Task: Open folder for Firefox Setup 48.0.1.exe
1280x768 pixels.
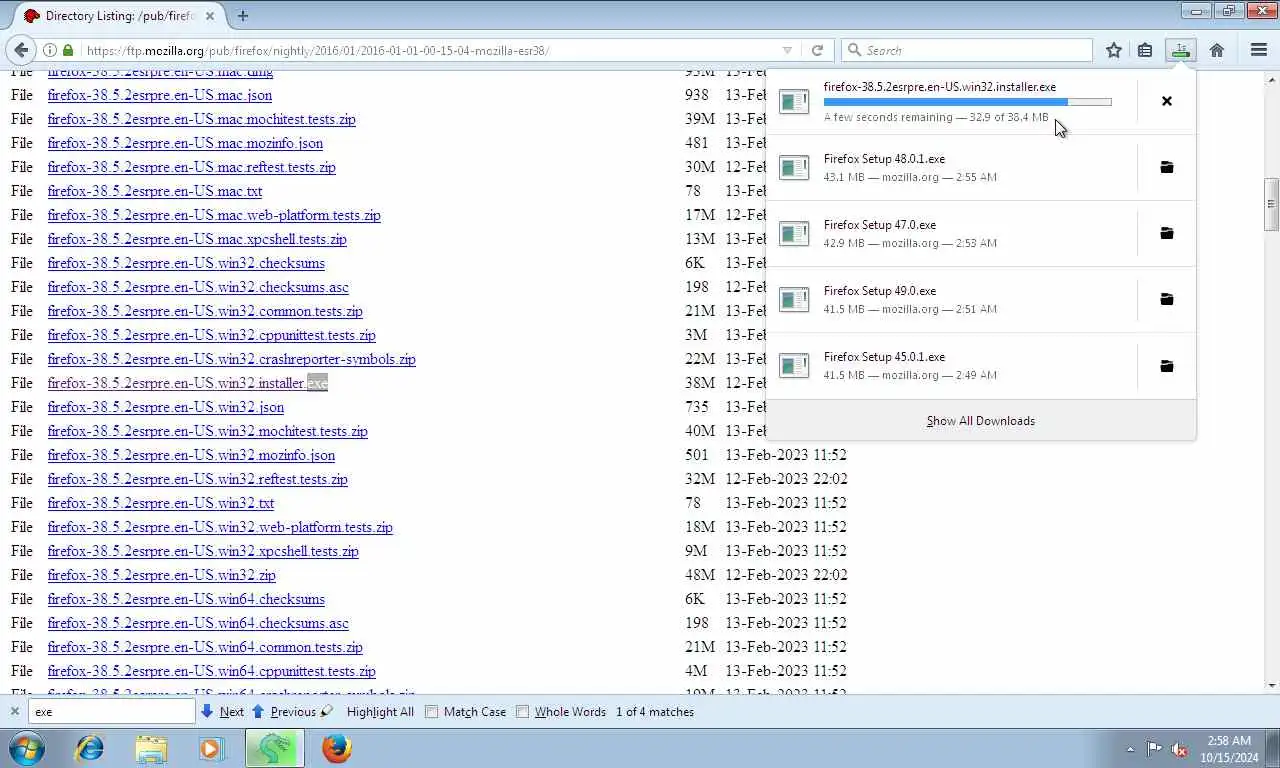Action: [x=1167, y=167]
